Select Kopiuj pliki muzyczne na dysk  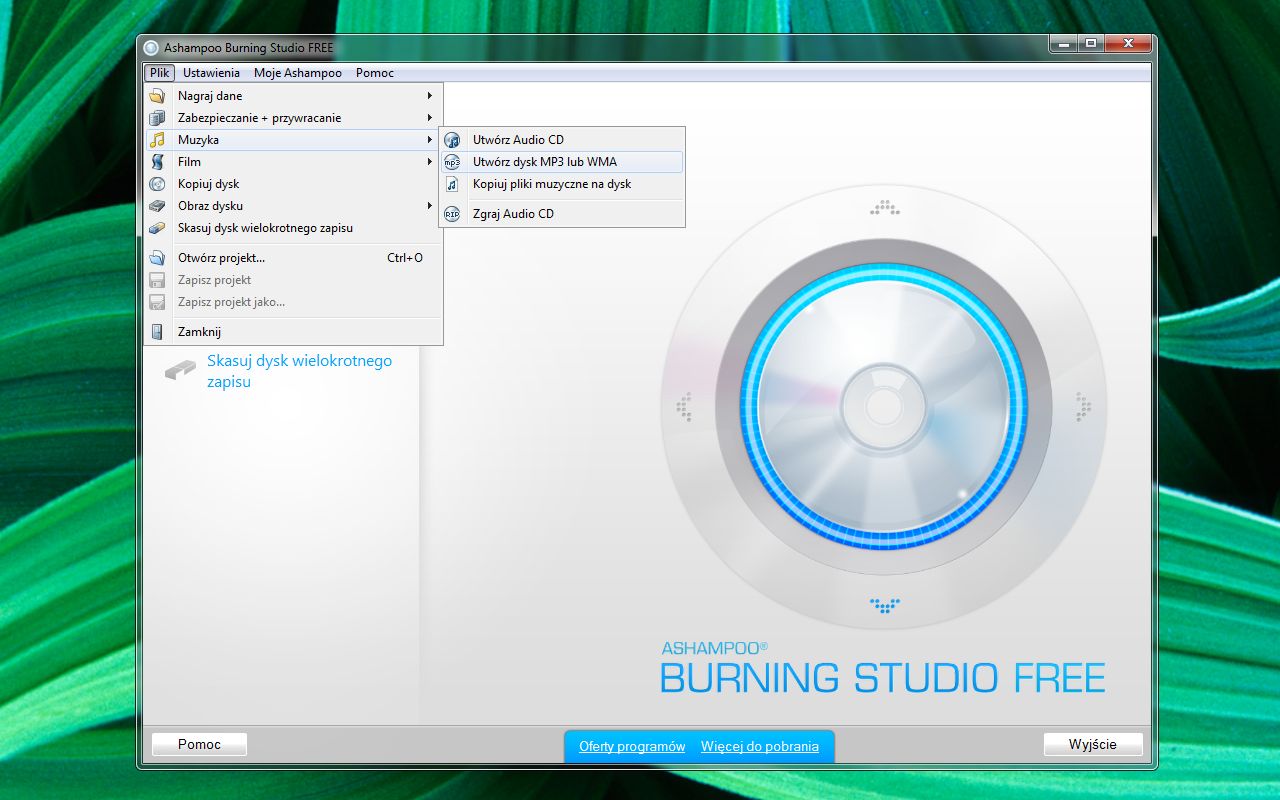coord(562,184)
